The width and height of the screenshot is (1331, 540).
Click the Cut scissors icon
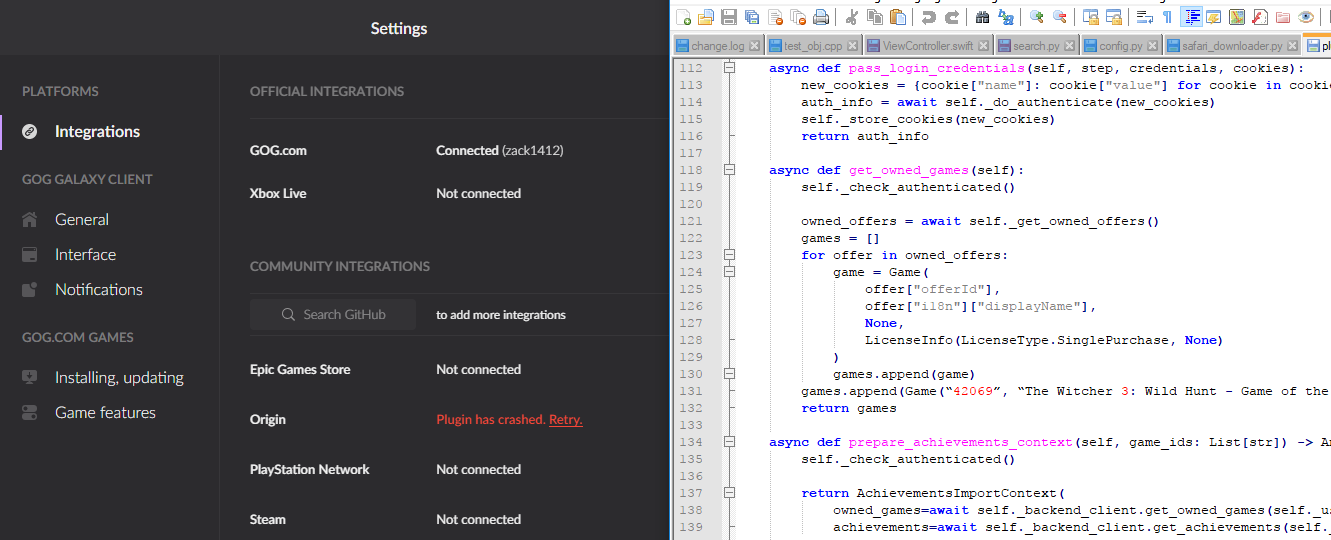pyautogui.click(x=851, y=17)
